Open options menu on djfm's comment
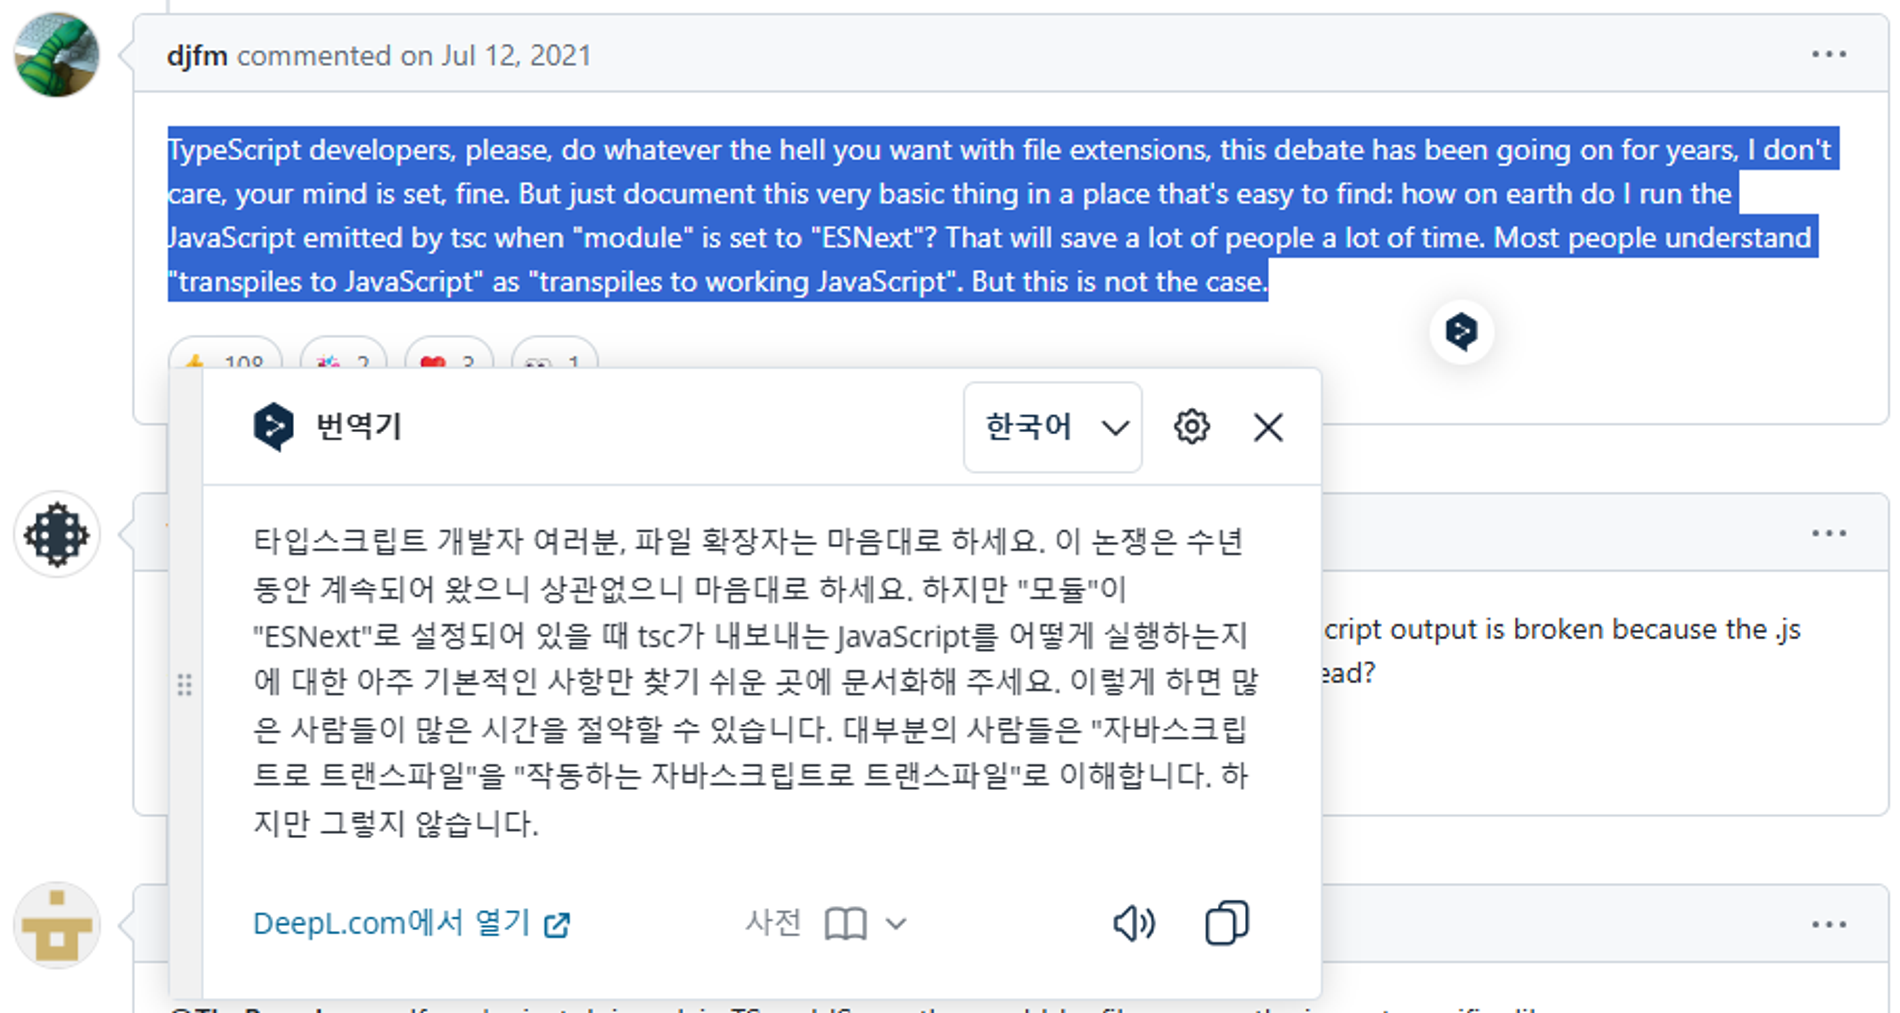Screen dimensions: 1900x1013 pos(1829,54)
